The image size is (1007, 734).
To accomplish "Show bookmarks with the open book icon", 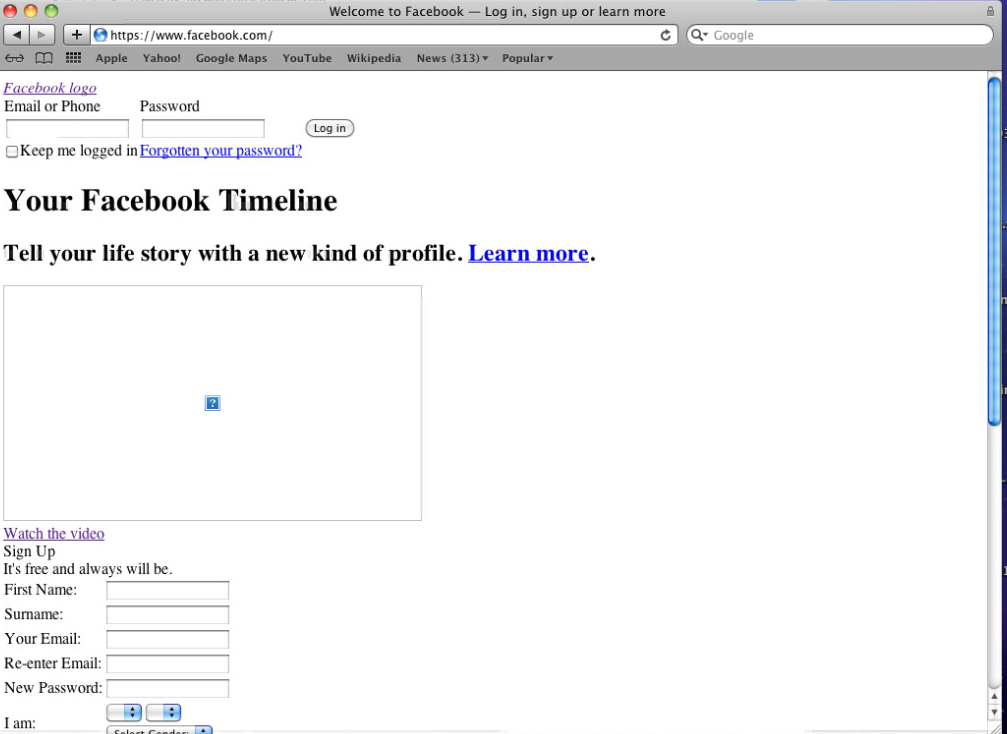I will point(44,58).
